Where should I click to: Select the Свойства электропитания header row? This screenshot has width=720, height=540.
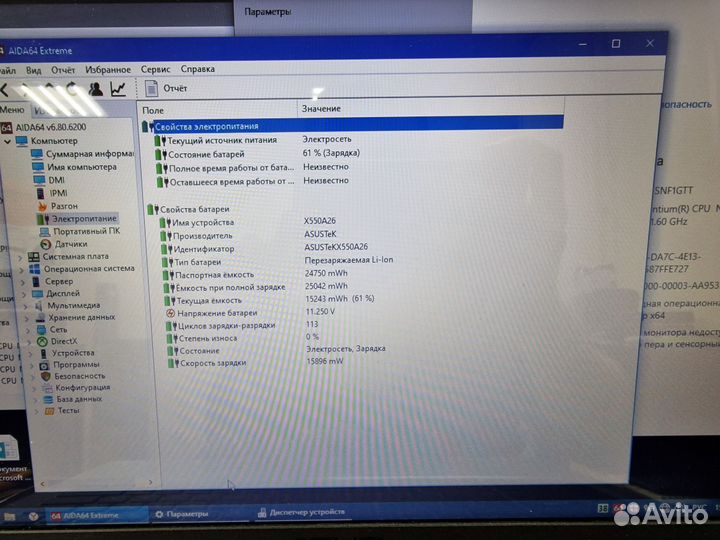tap(352, 125)
